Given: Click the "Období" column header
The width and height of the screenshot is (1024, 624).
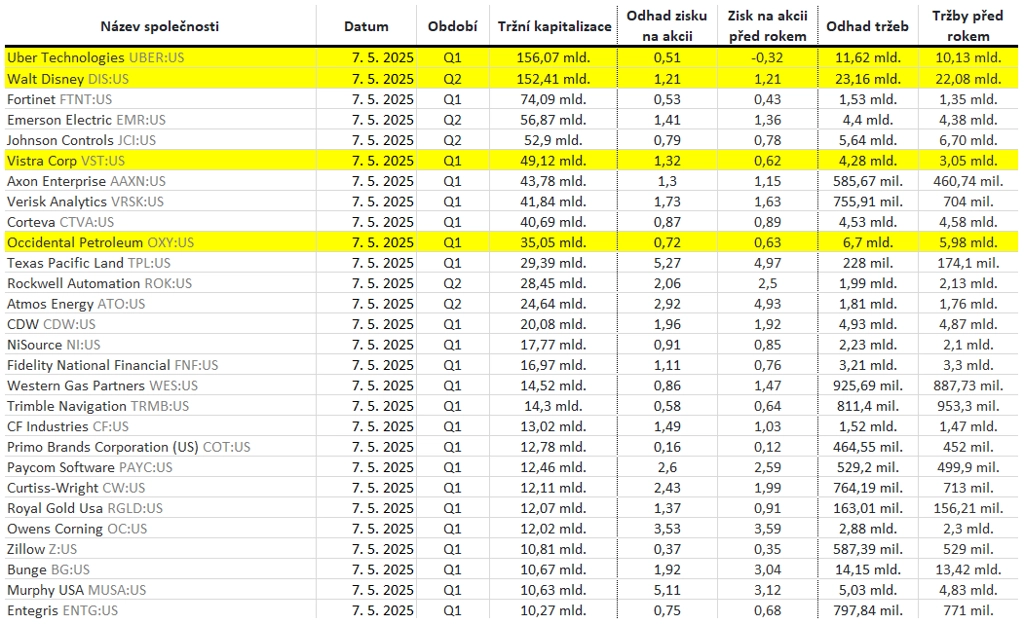Looking at the screenshot, I should point(453,26).
